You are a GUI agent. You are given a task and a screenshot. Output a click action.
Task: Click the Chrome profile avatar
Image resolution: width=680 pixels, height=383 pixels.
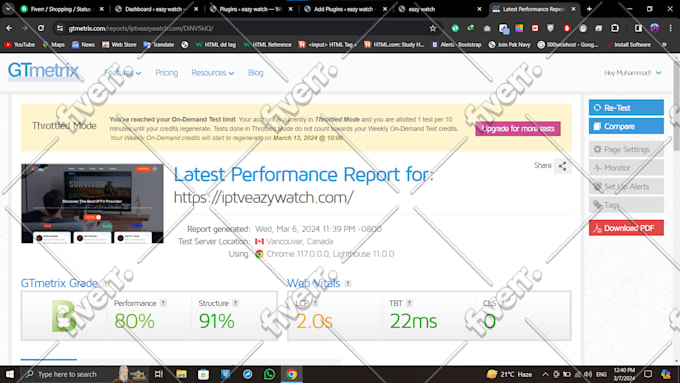tap(654, 28)
